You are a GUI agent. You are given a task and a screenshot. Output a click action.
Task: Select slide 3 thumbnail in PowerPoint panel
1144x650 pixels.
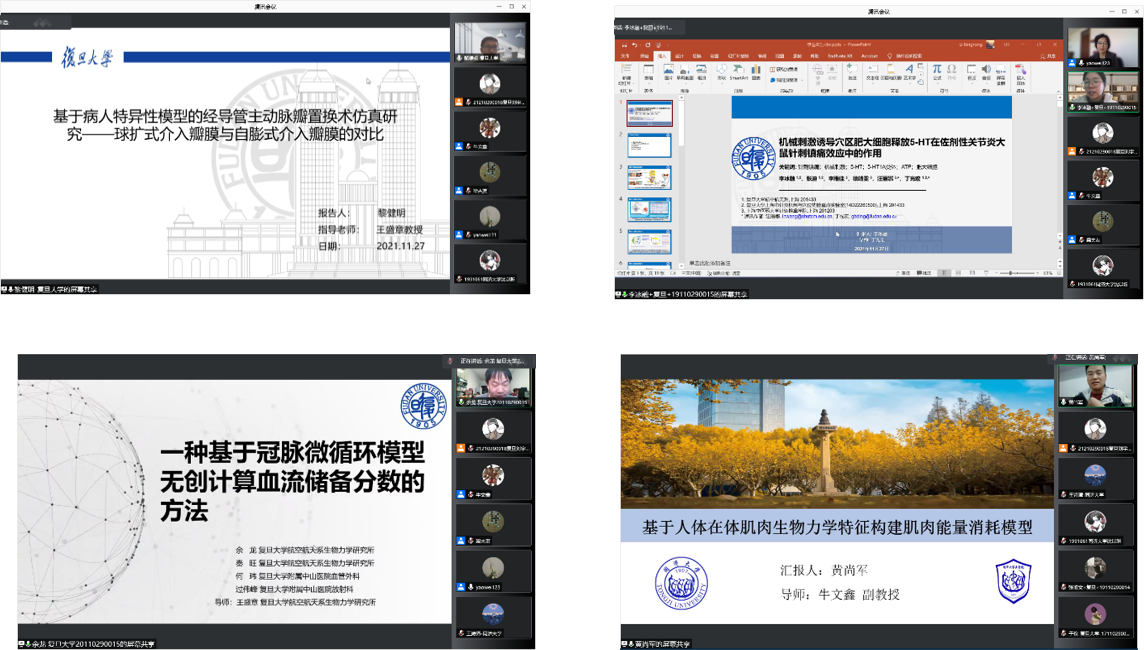[649, 177]
